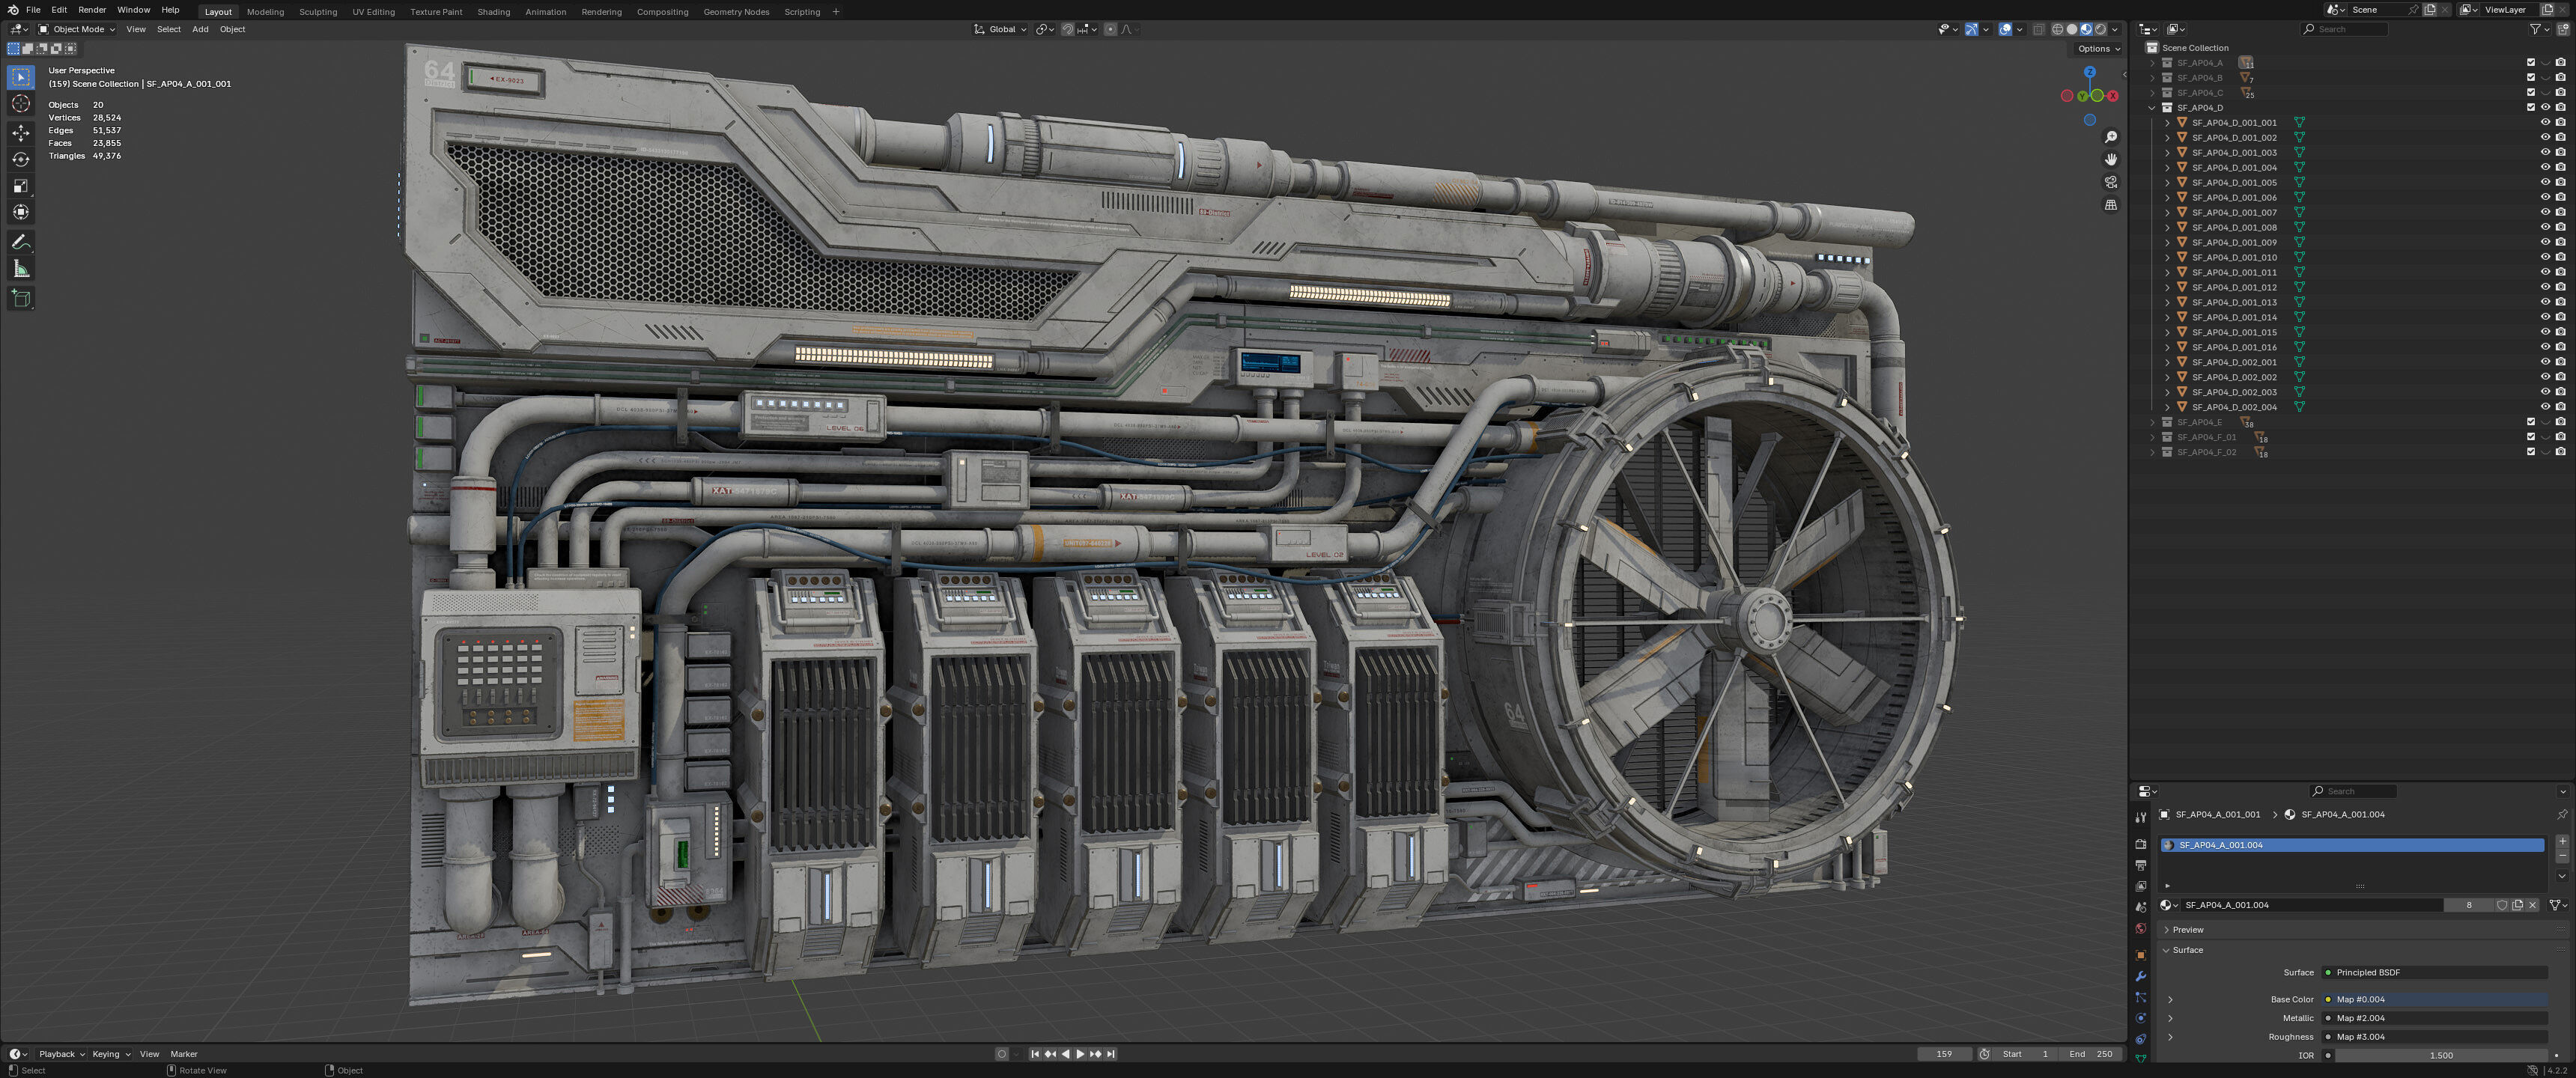This screenshot has height=1078, width=2576.
Task: Uncheck SF_AP04_A collection exclude checkbox
Action: pyautogui.click(x=2531, y=62)
